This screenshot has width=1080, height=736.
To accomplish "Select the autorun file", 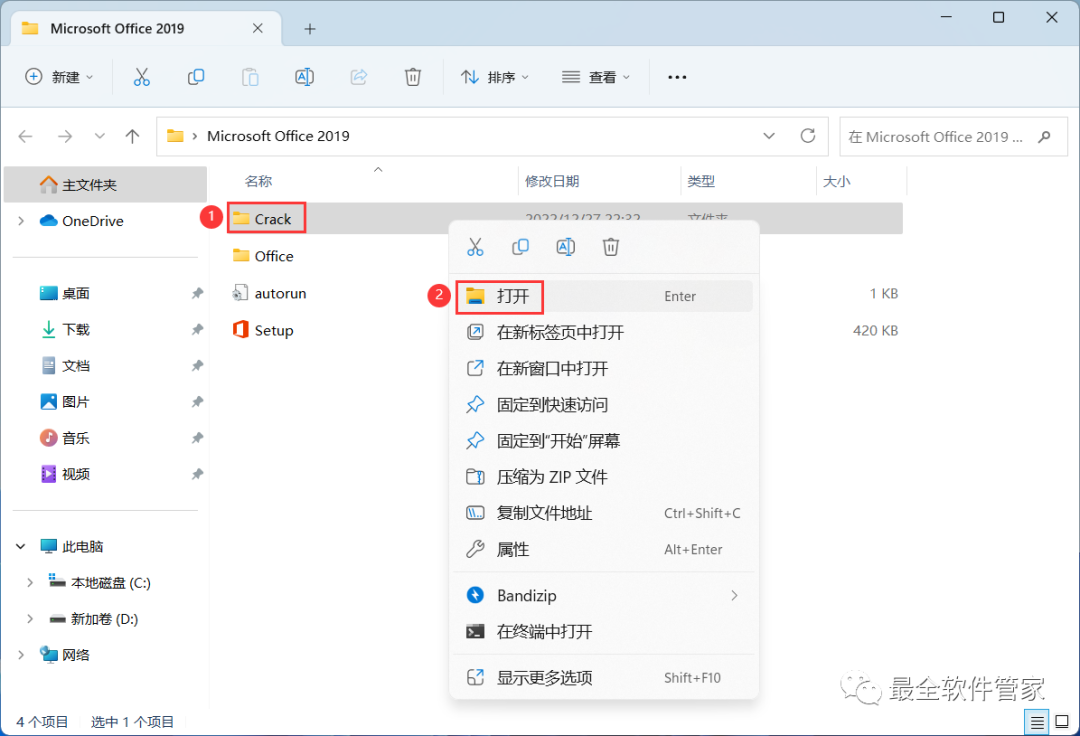I will tap(280, 293).
